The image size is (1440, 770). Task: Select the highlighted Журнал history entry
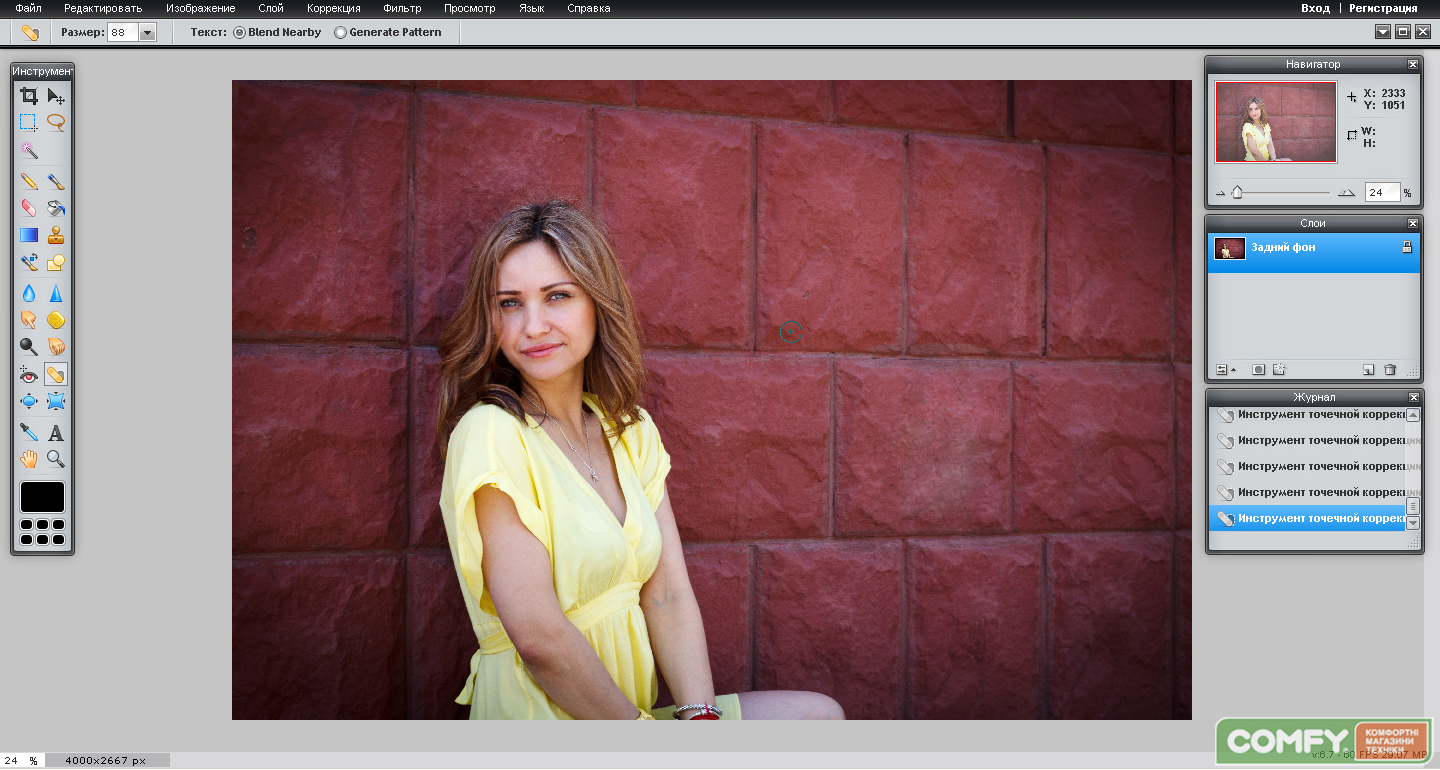pos(1307,518)
